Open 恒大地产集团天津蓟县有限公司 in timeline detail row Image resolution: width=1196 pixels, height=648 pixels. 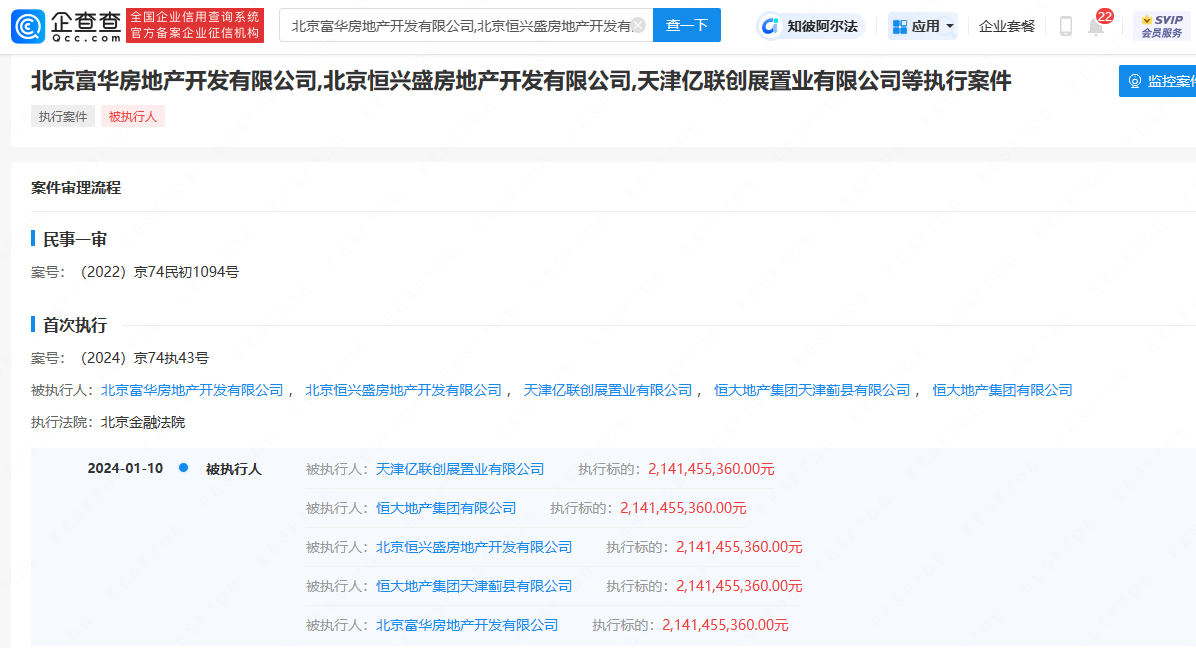(x=474, y=586)
